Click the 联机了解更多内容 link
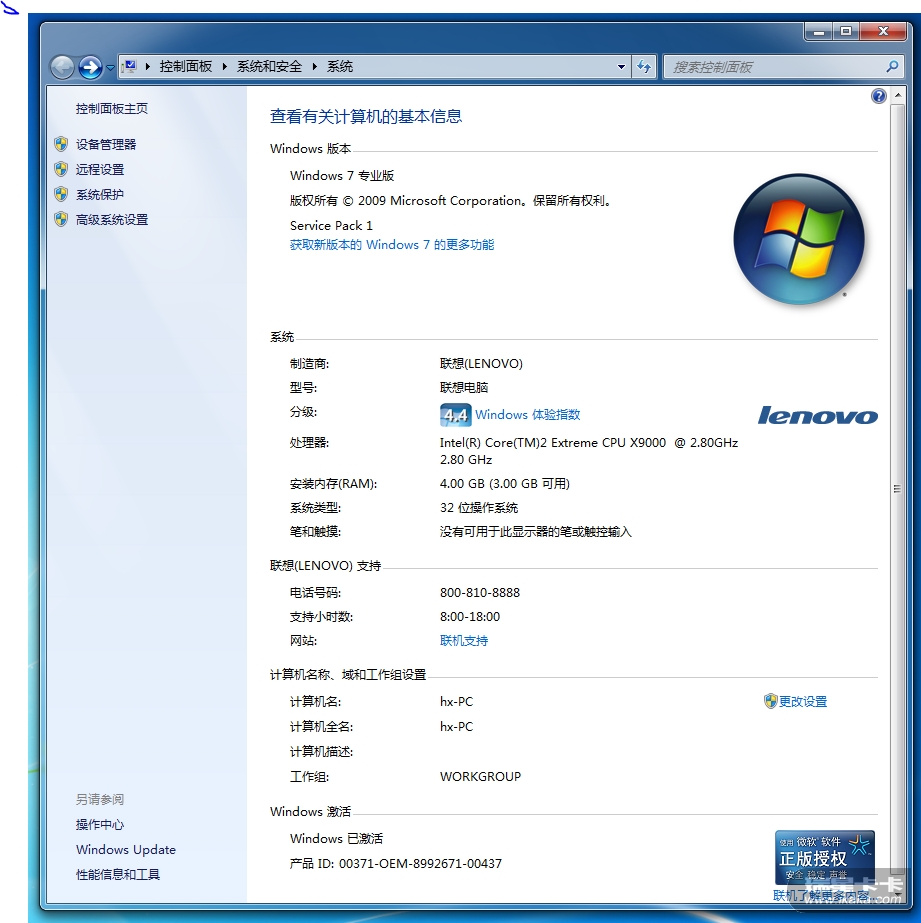The height and width of the screenshot is (923, 921). point(821,895)
